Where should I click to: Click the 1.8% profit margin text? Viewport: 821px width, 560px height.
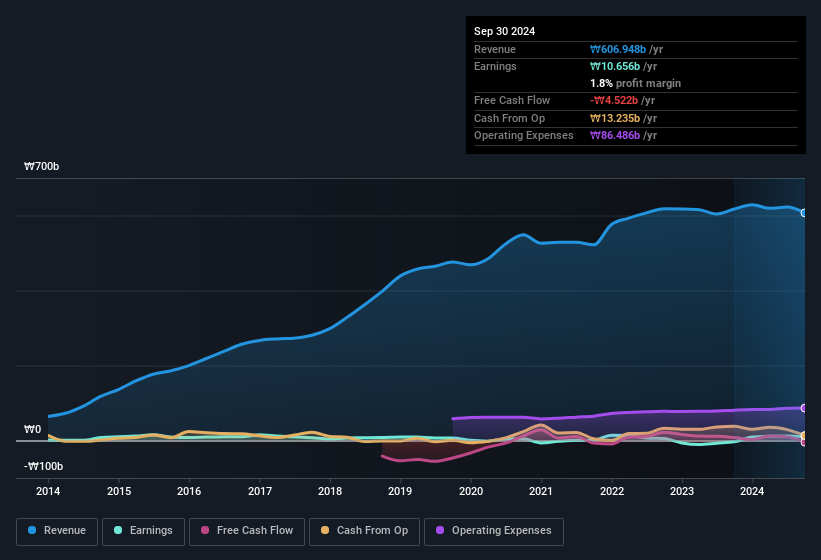635,83
